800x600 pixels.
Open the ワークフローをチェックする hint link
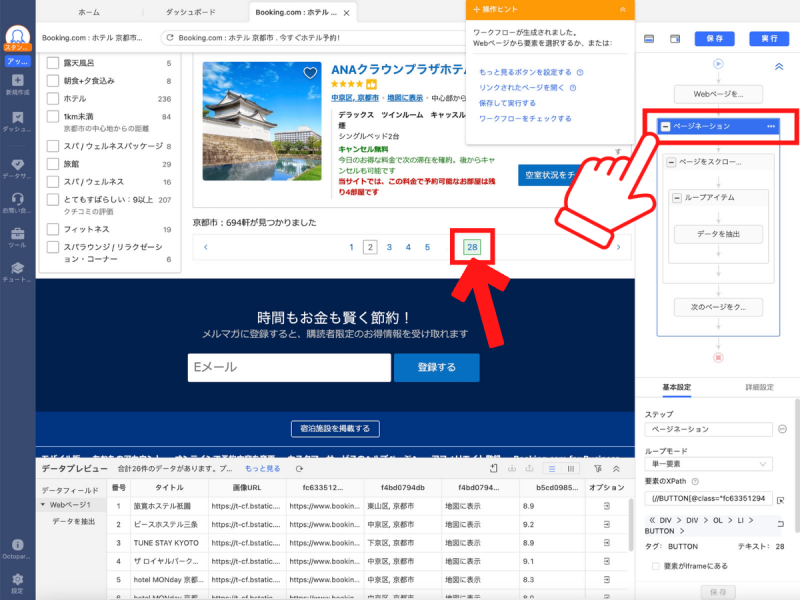click(525, 119)
